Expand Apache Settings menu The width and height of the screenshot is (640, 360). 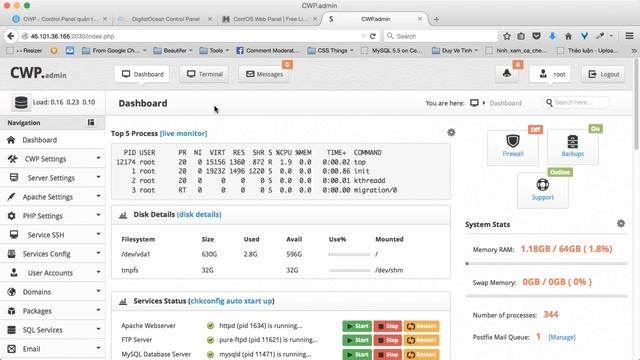[53, 197]
